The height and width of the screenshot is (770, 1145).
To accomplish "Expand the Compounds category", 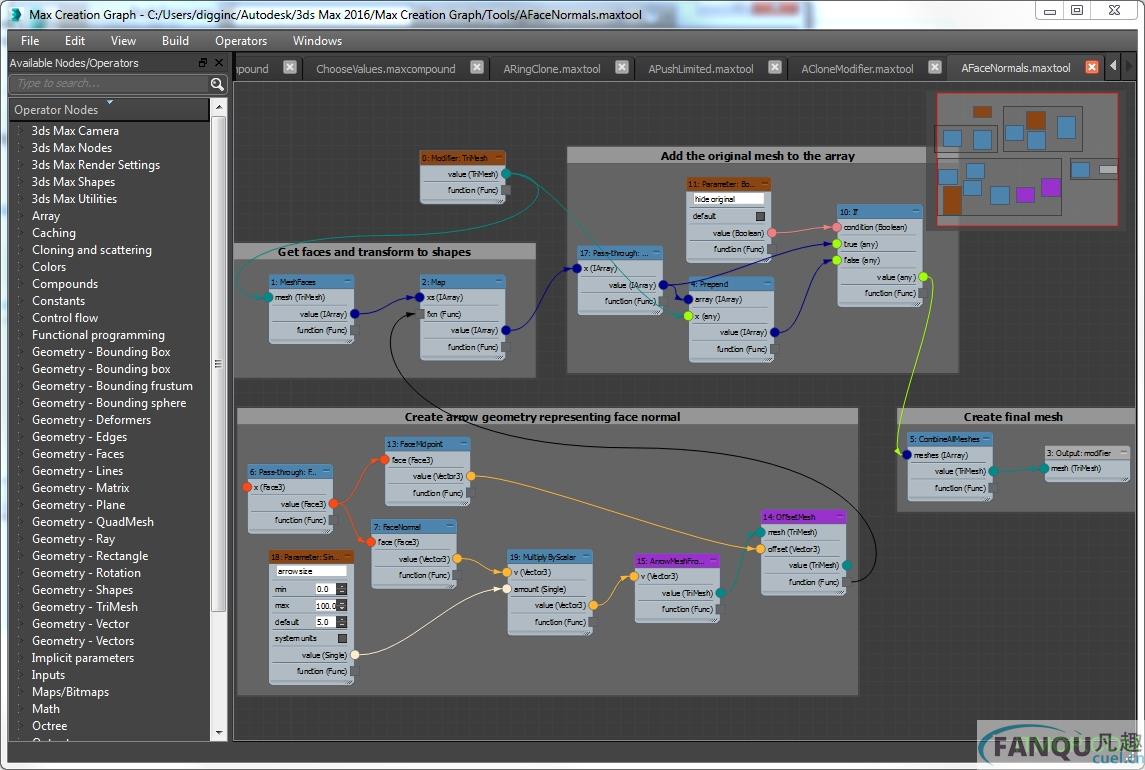I will (20, 284).
